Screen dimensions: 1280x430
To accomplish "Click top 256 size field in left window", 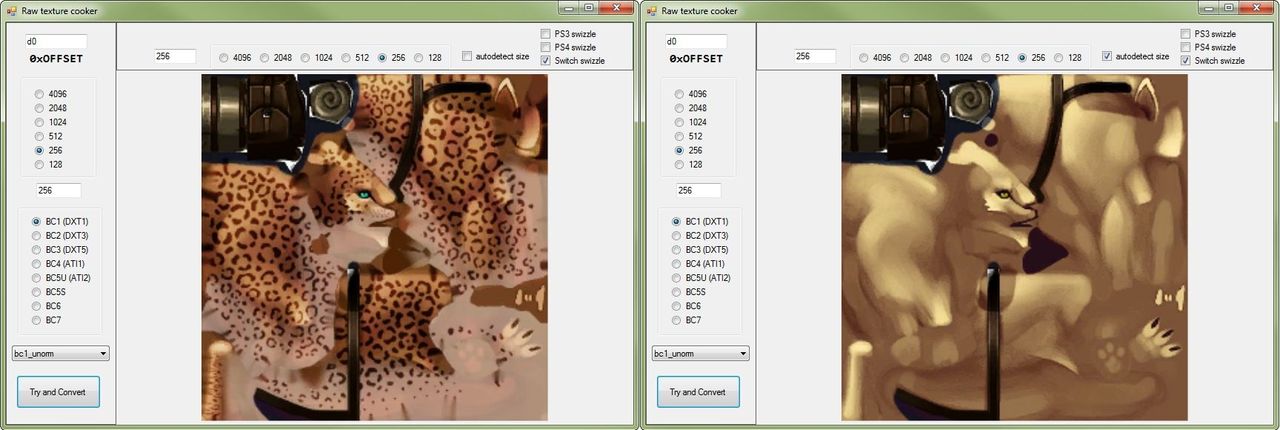I will pos(175,57).
